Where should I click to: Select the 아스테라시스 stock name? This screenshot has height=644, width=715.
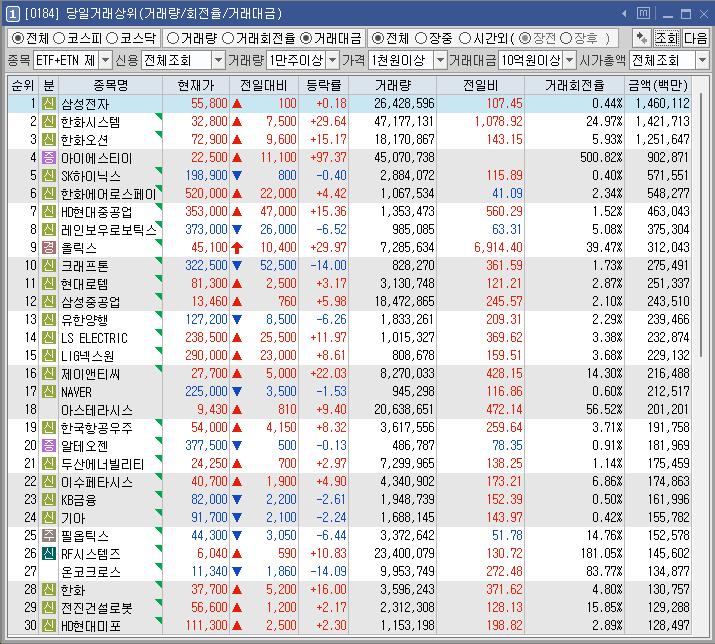pyautogui.click(x=97, y=410)
